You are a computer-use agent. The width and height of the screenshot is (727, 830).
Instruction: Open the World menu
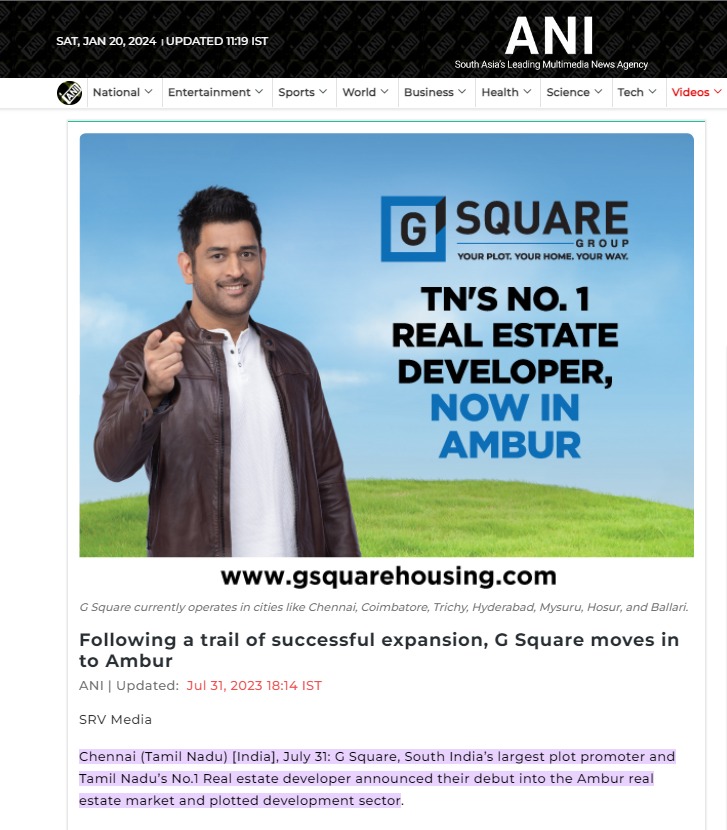tap(365, 92)
